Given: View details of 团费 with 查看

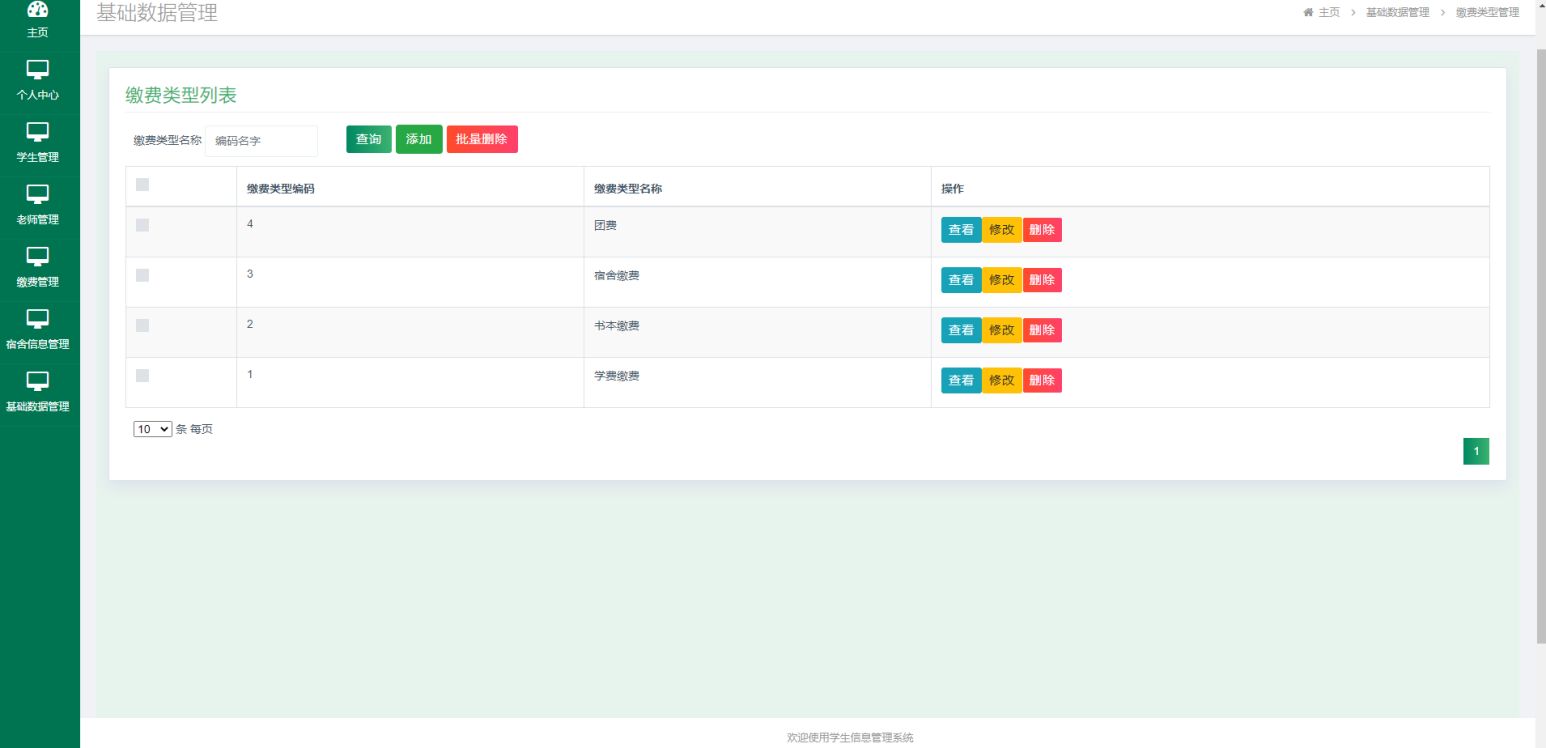Looking at the screenshot, I should pyautogui.click(x=961, y=230).
